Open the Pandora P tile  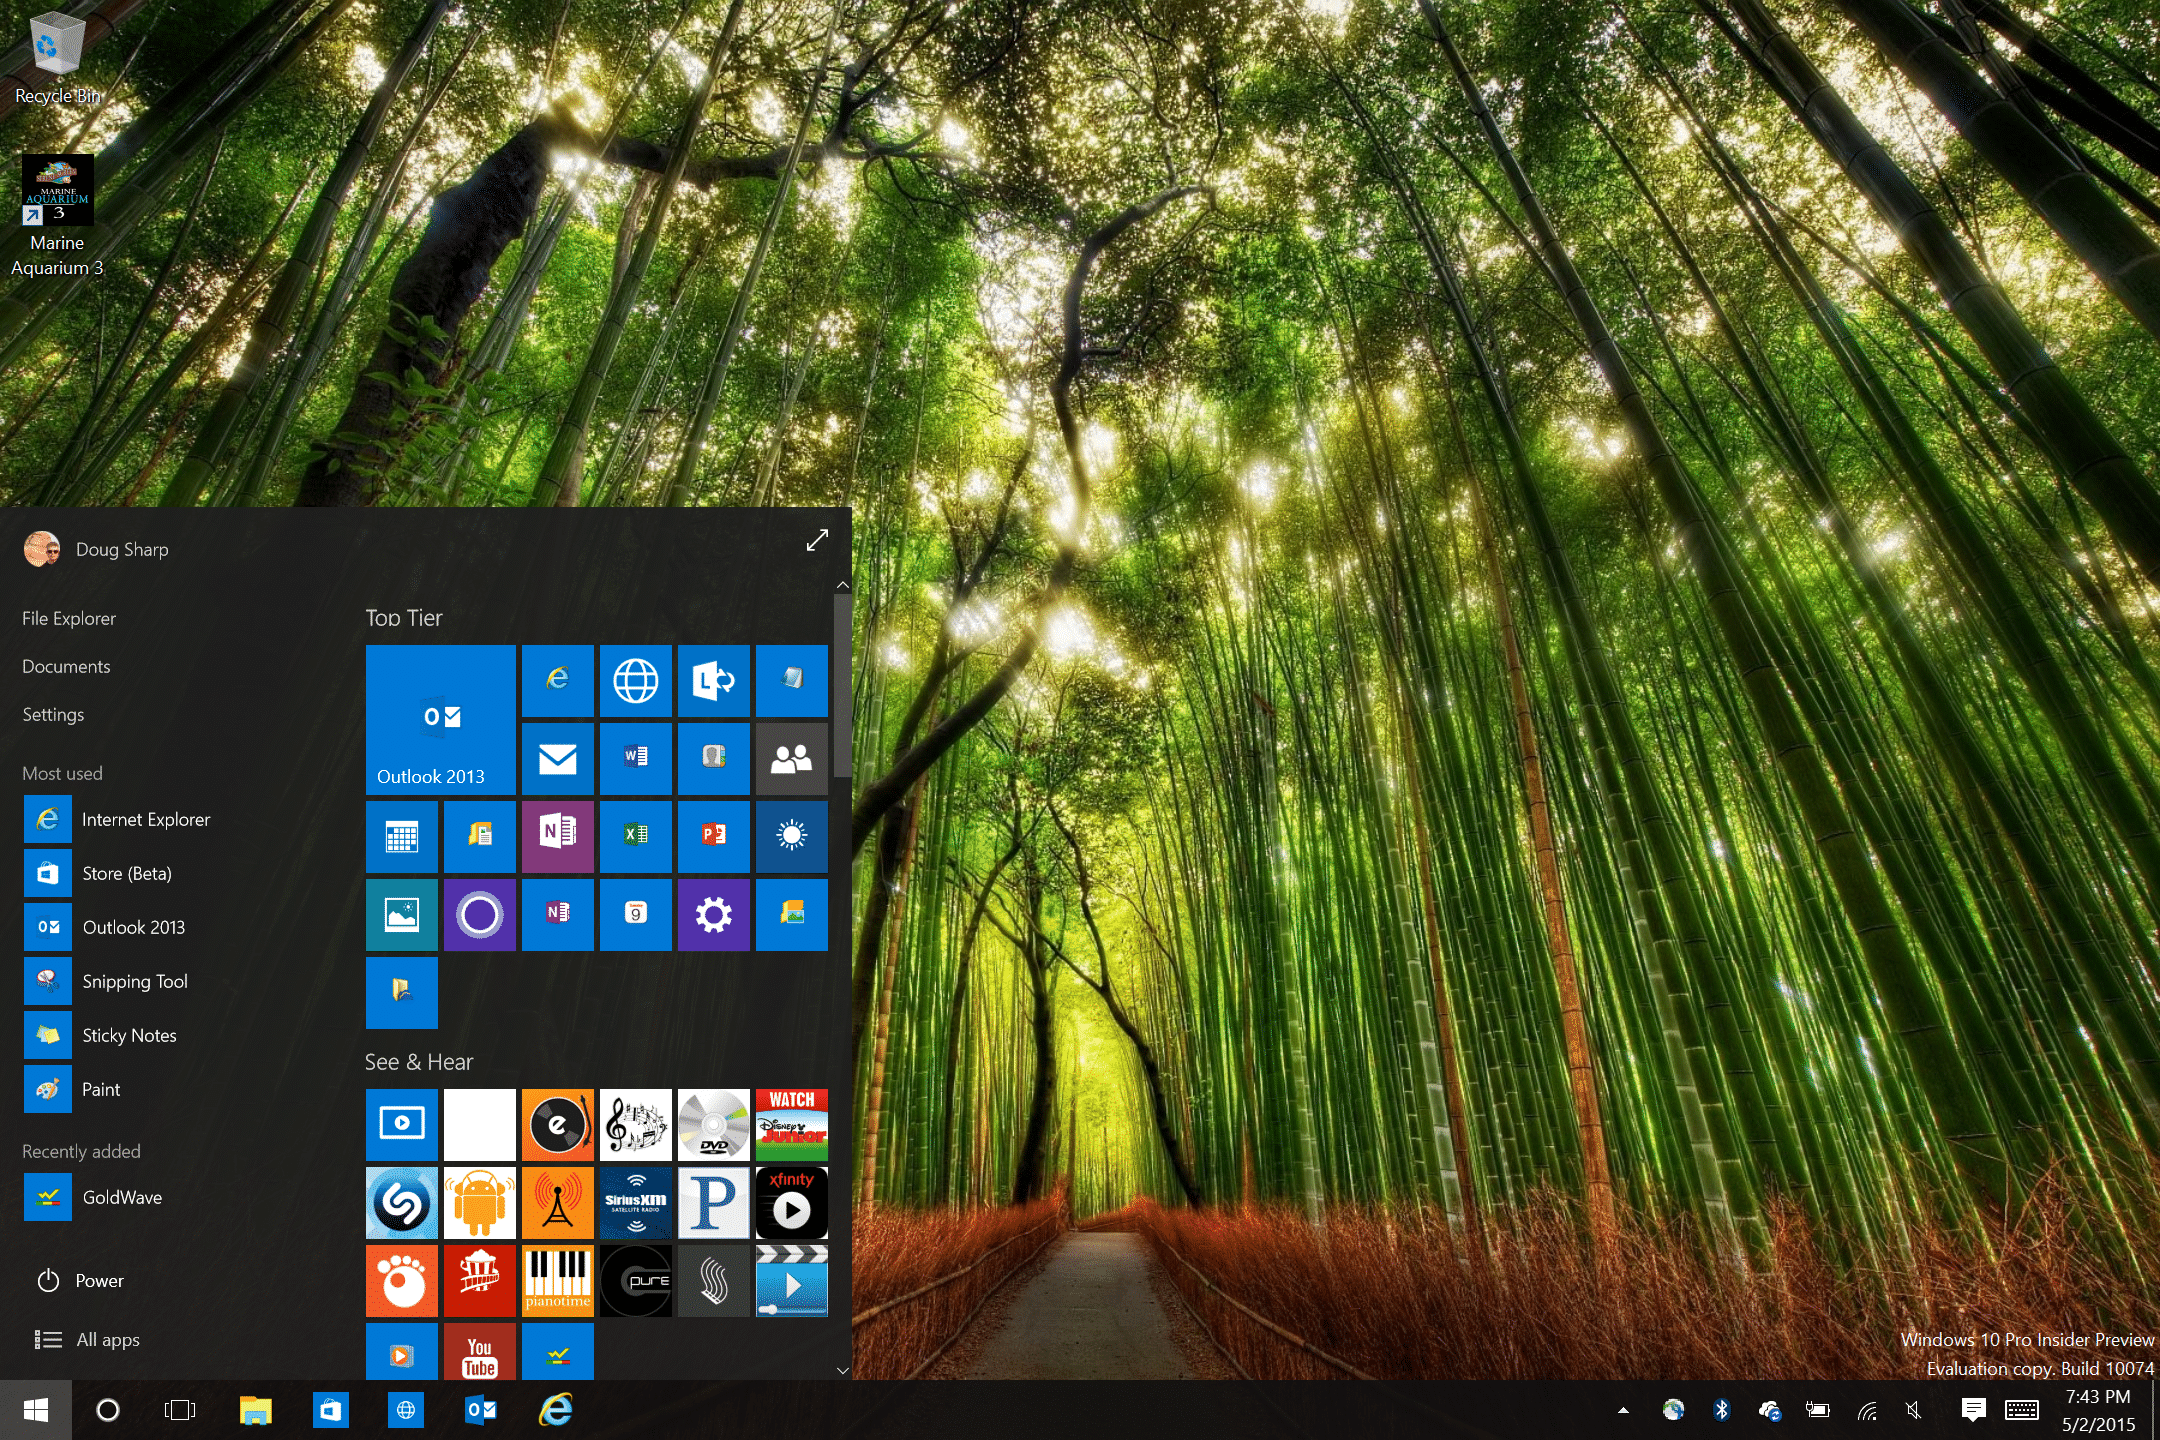point(713,1203)
